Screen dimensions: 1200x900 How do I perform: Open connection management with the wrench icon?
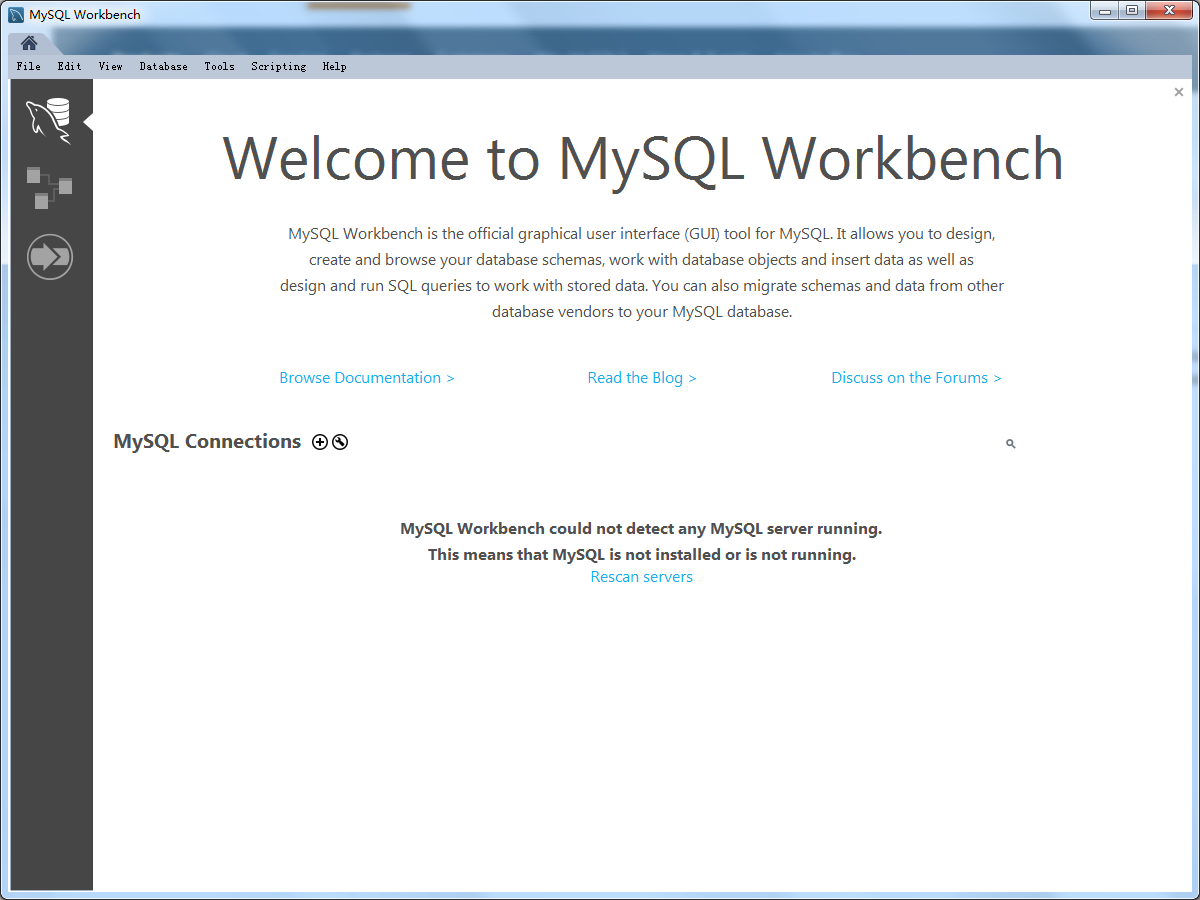pos(340,441)
